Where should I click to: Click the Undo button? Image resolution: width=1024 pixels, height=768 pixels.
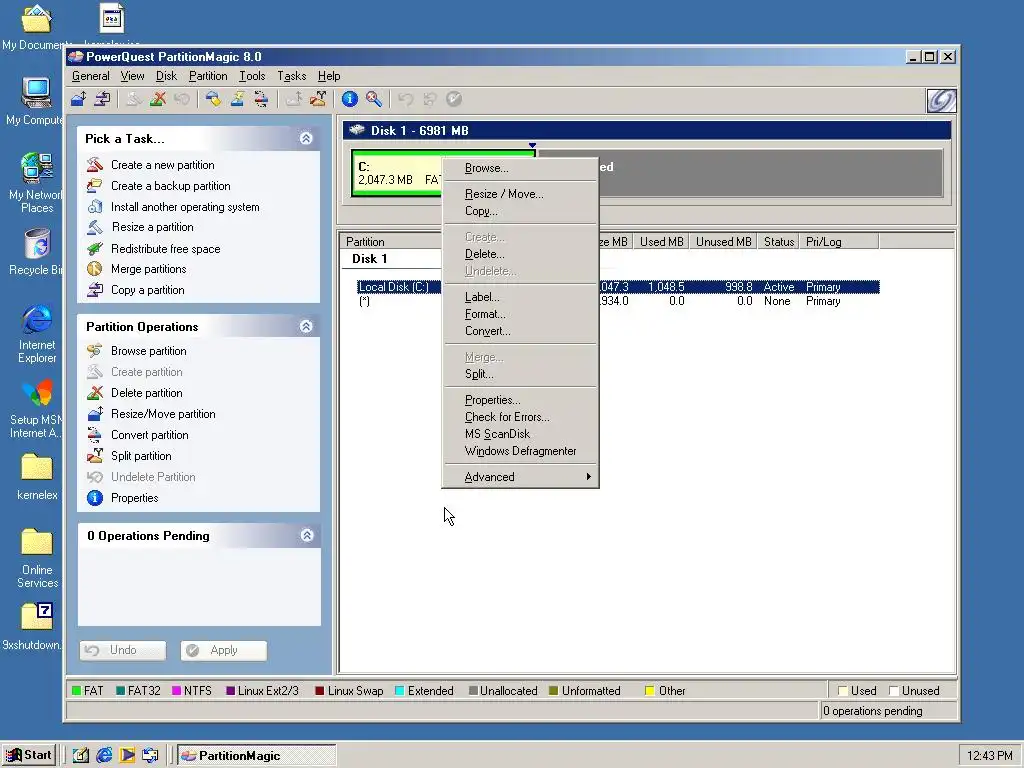click(123, 650)
